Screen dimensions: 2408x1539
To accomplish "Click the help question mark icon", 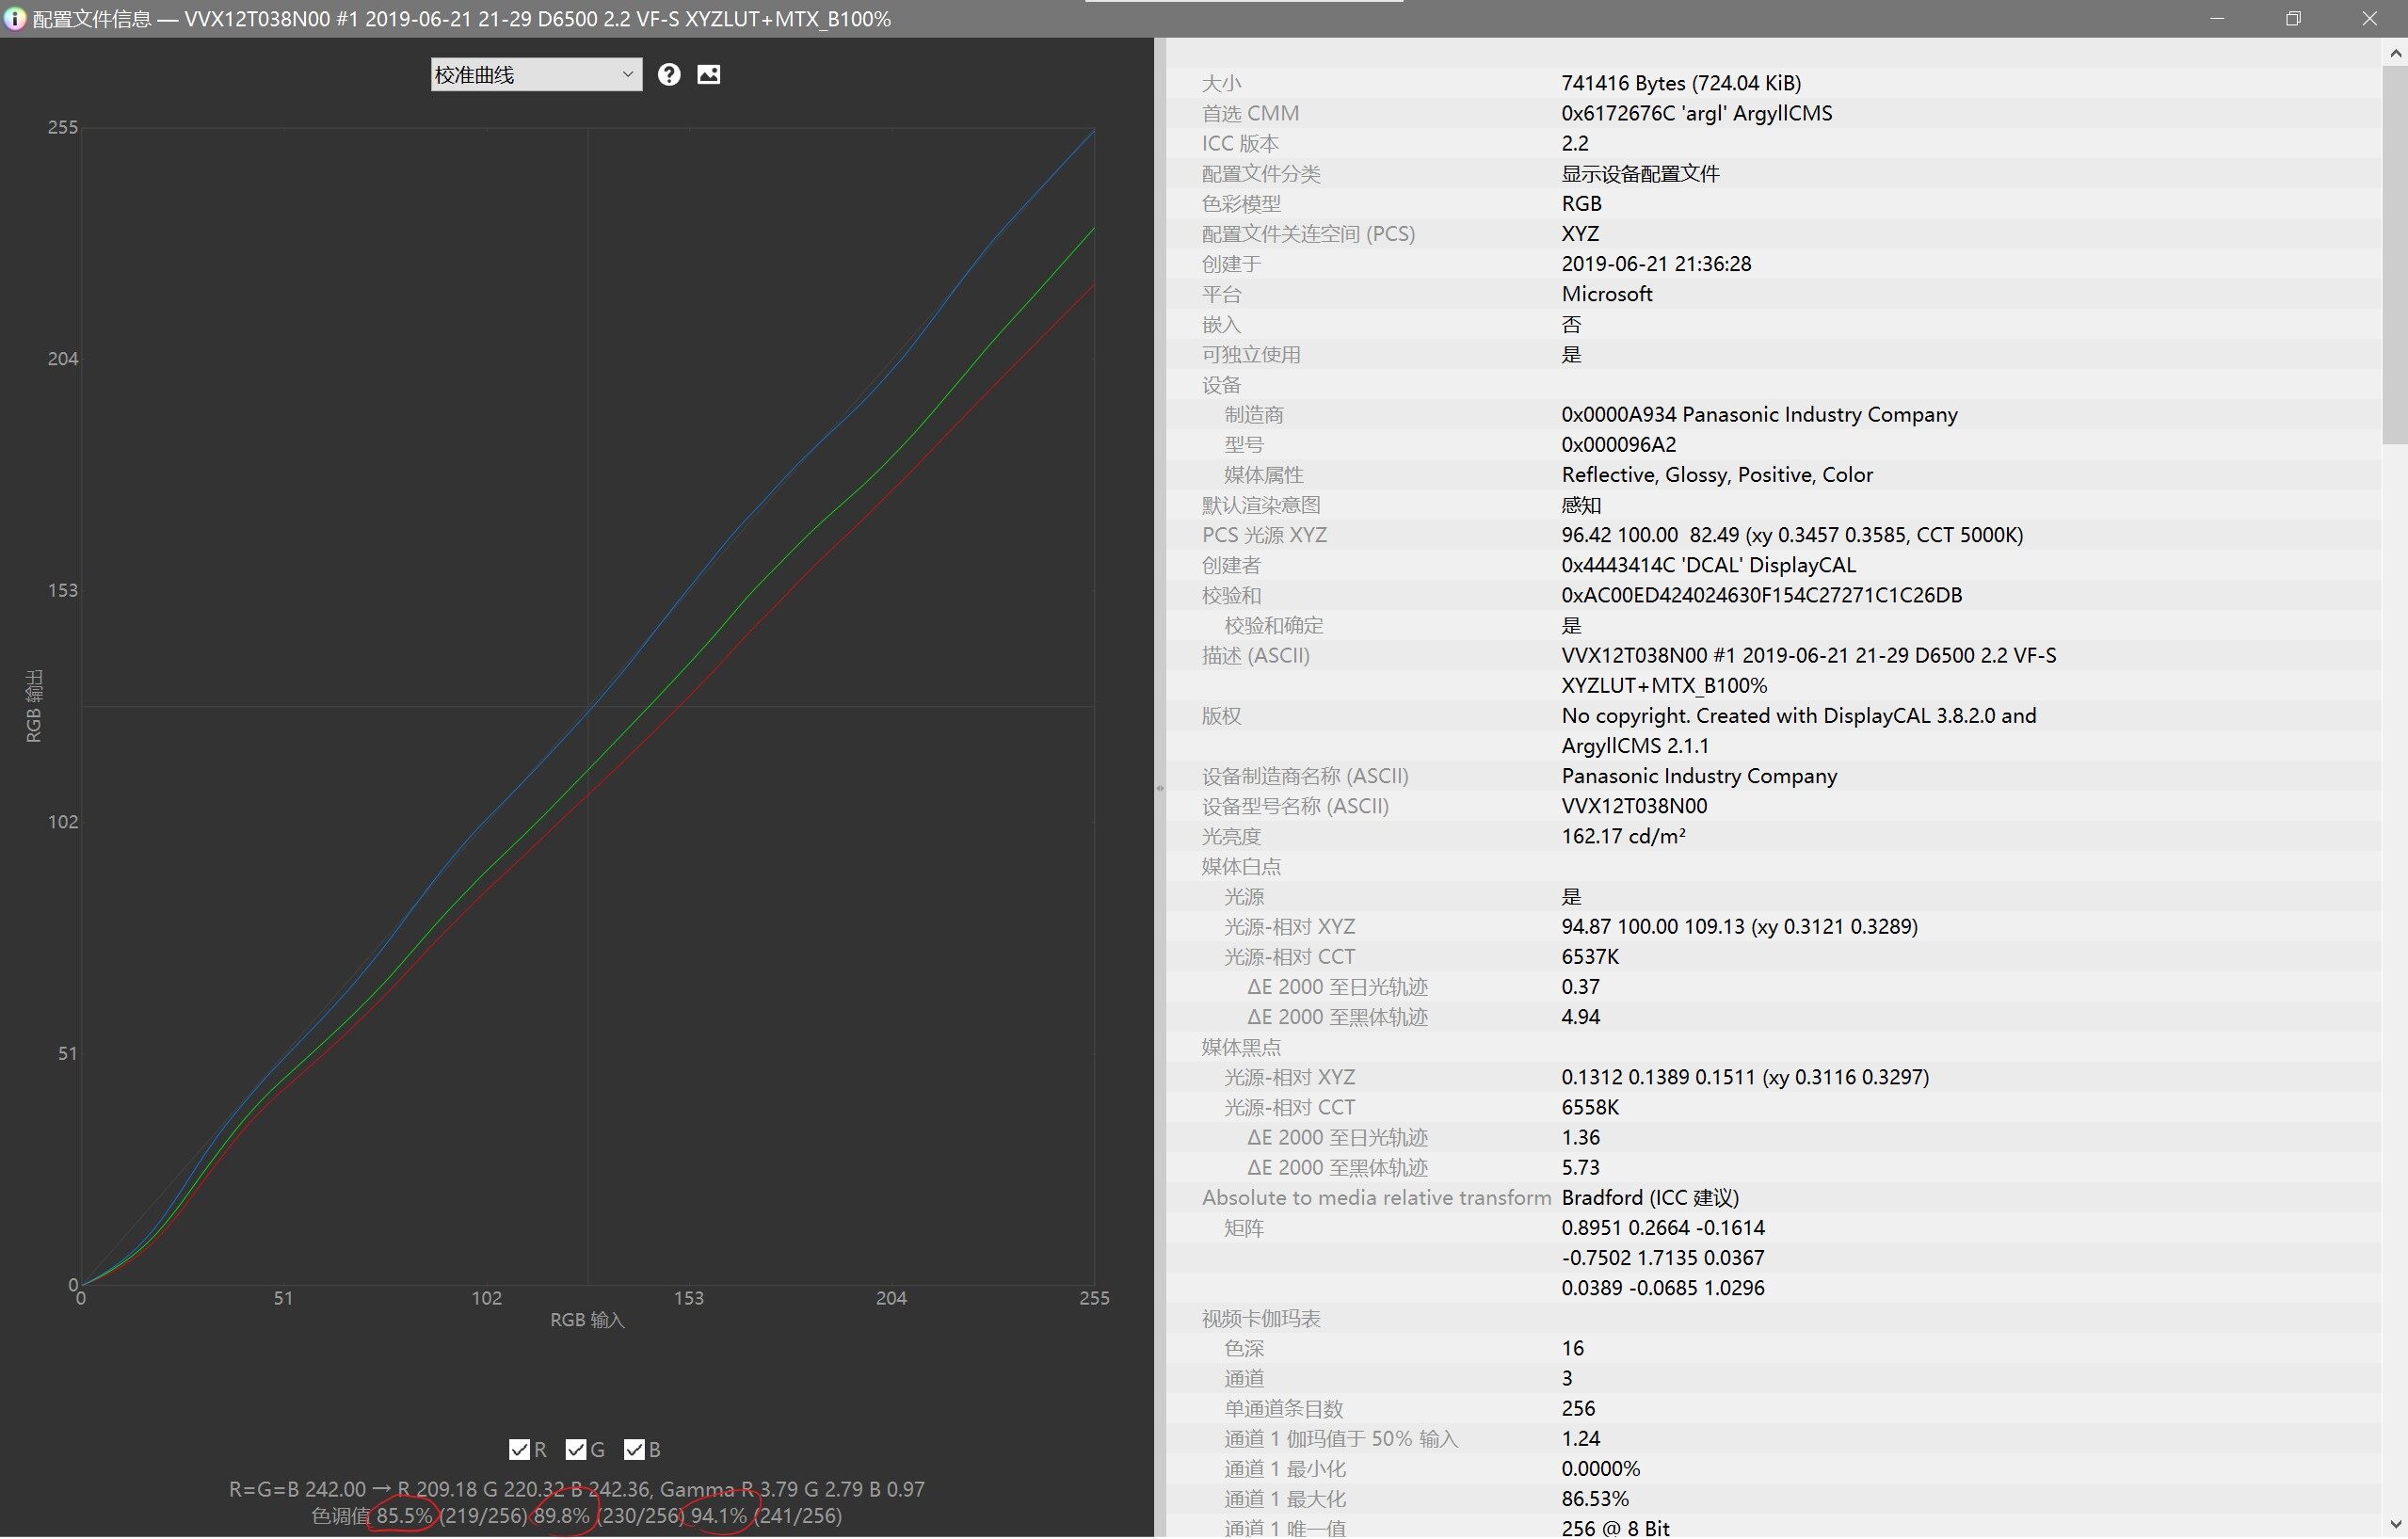I will click(x=669, y=75).
